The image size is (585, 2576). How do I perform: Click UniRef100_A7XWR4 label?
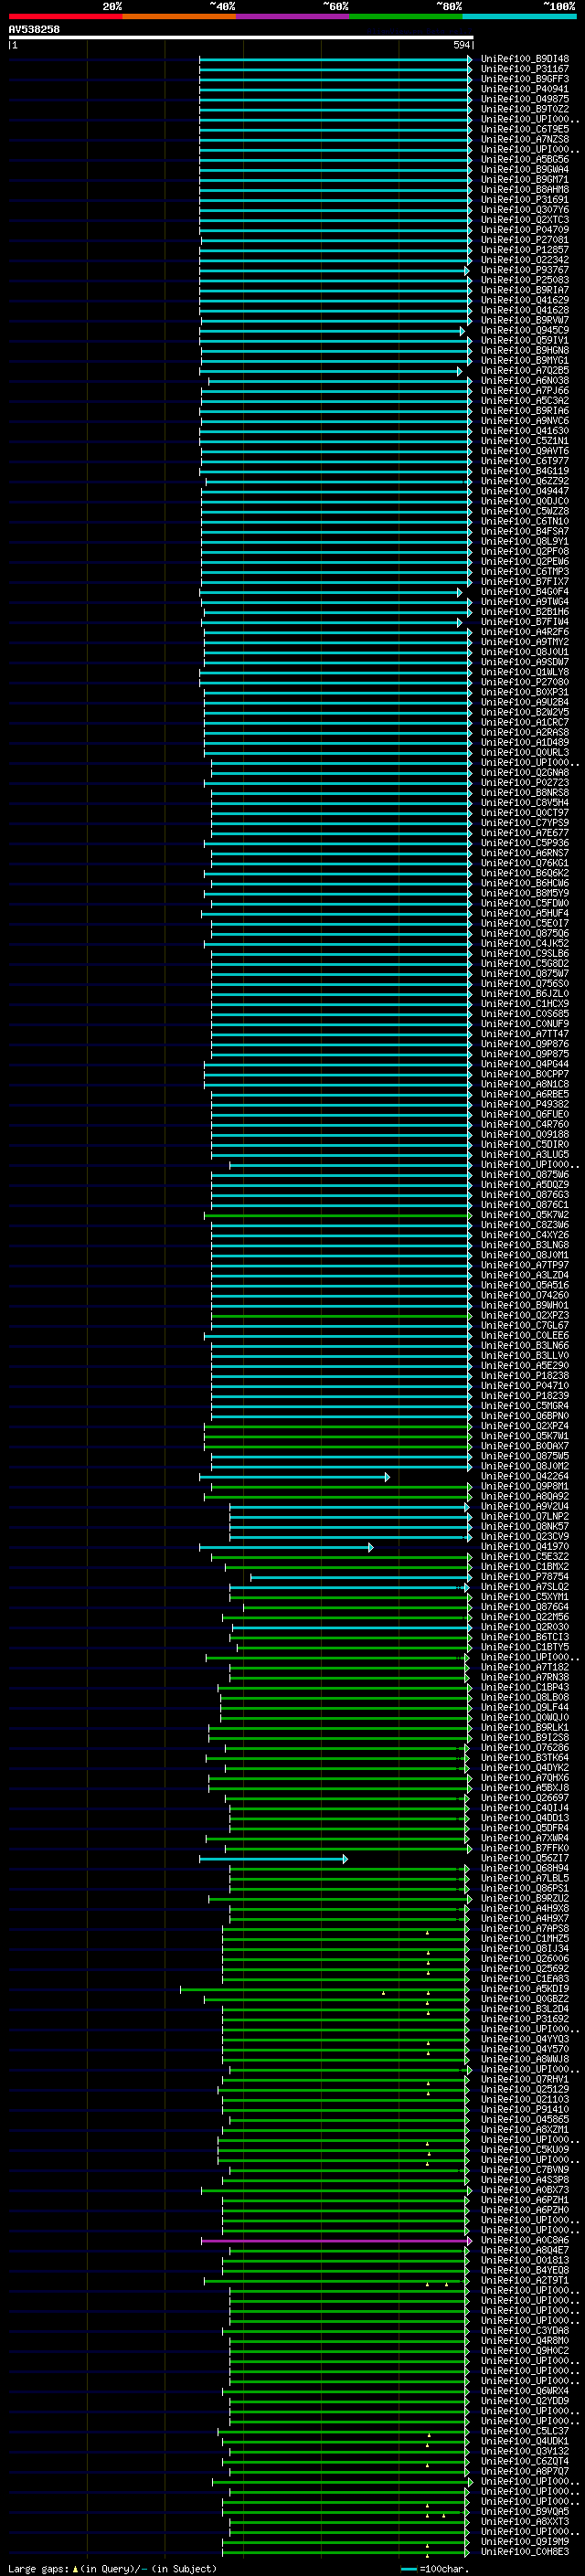click(x=524, y=1838)
